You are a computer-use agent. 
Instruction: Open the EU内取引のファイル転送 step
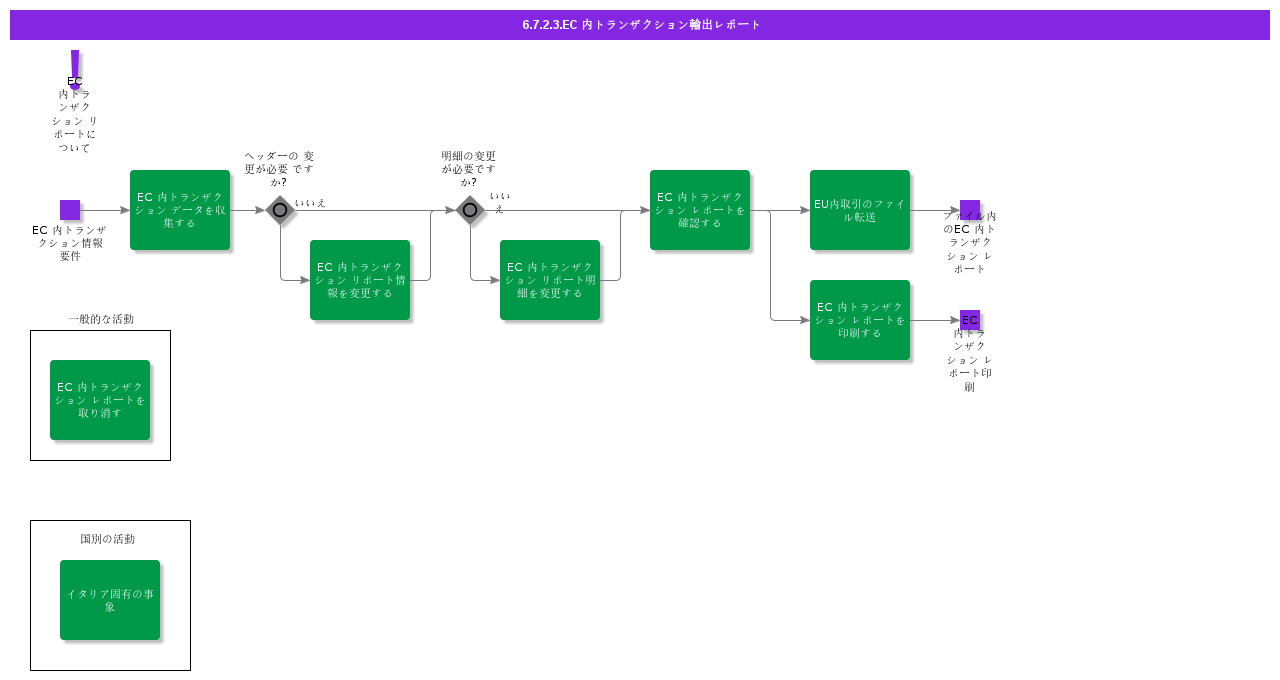[x=860, y=210]
